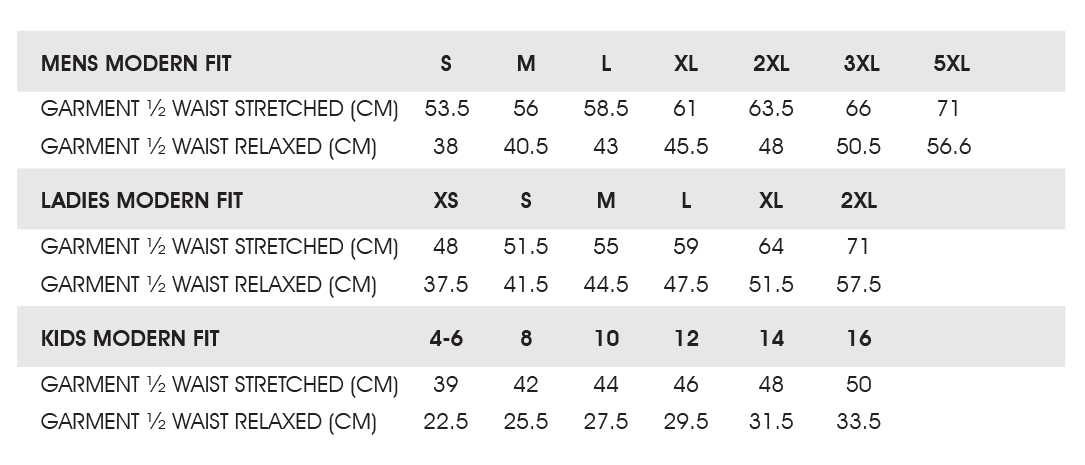Select the 3XL size column header
This screenshot has width=1085, height=465.
point(861,64)
